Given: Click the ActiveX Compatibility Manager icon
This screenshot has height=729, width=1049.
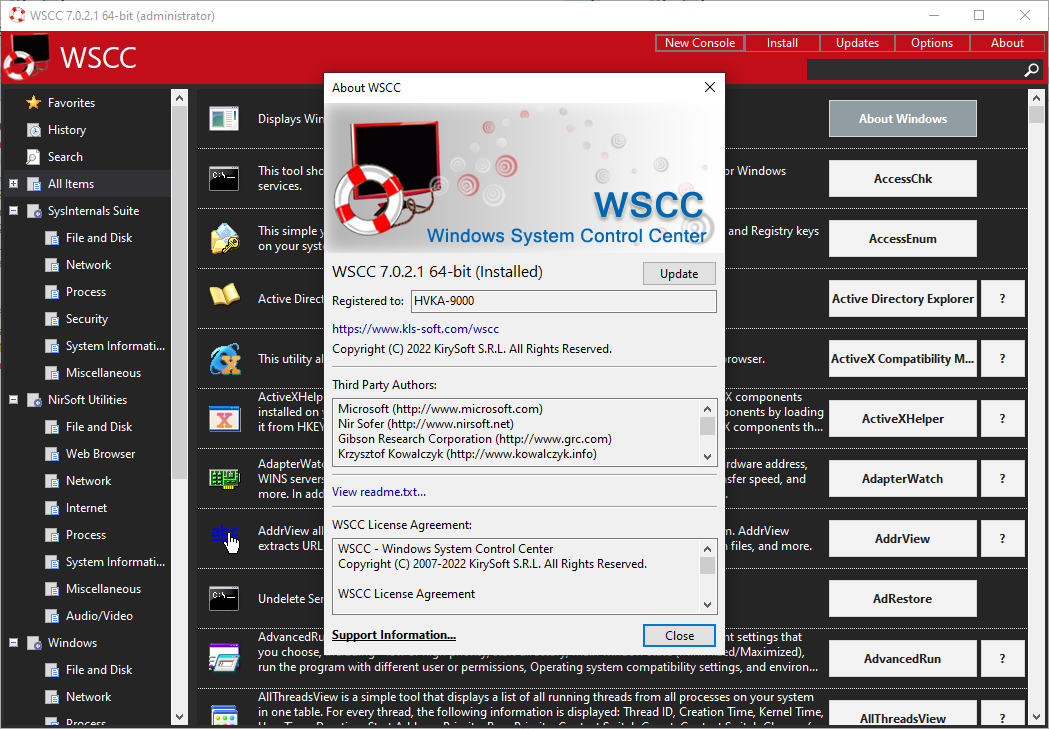Looking at the screenshot, I should tap(225, 359).
